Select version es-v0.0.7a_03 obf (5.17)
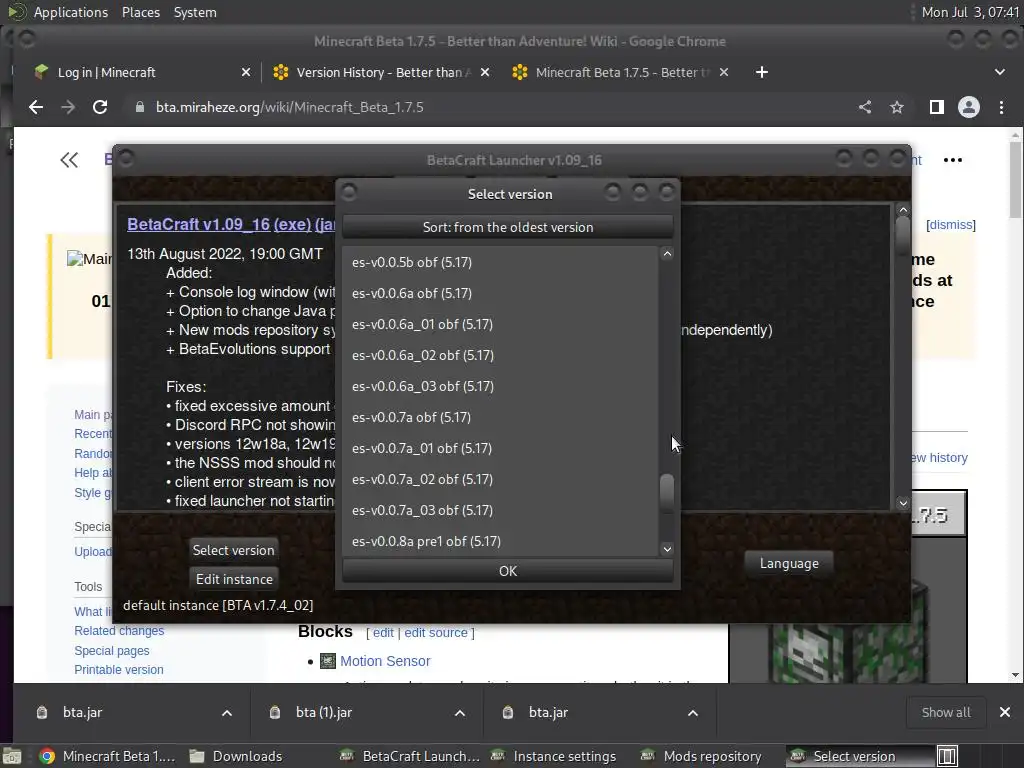Screen dimensions: 1024x768 tap(500, 510)
